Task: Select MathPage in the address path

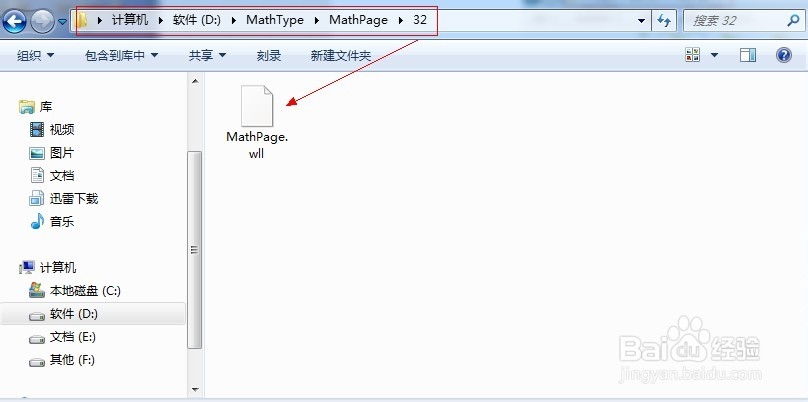Action: [358, 20]
